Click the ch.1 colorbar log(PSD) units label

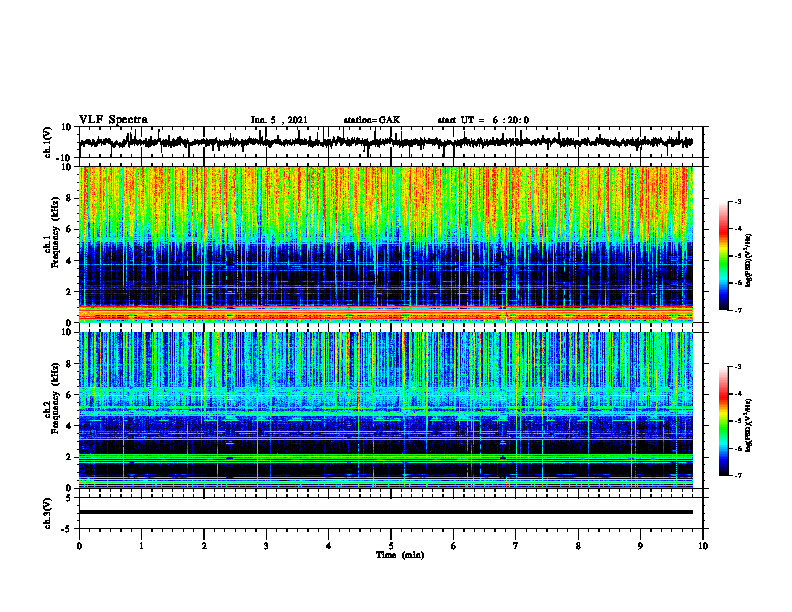[749, 260]
